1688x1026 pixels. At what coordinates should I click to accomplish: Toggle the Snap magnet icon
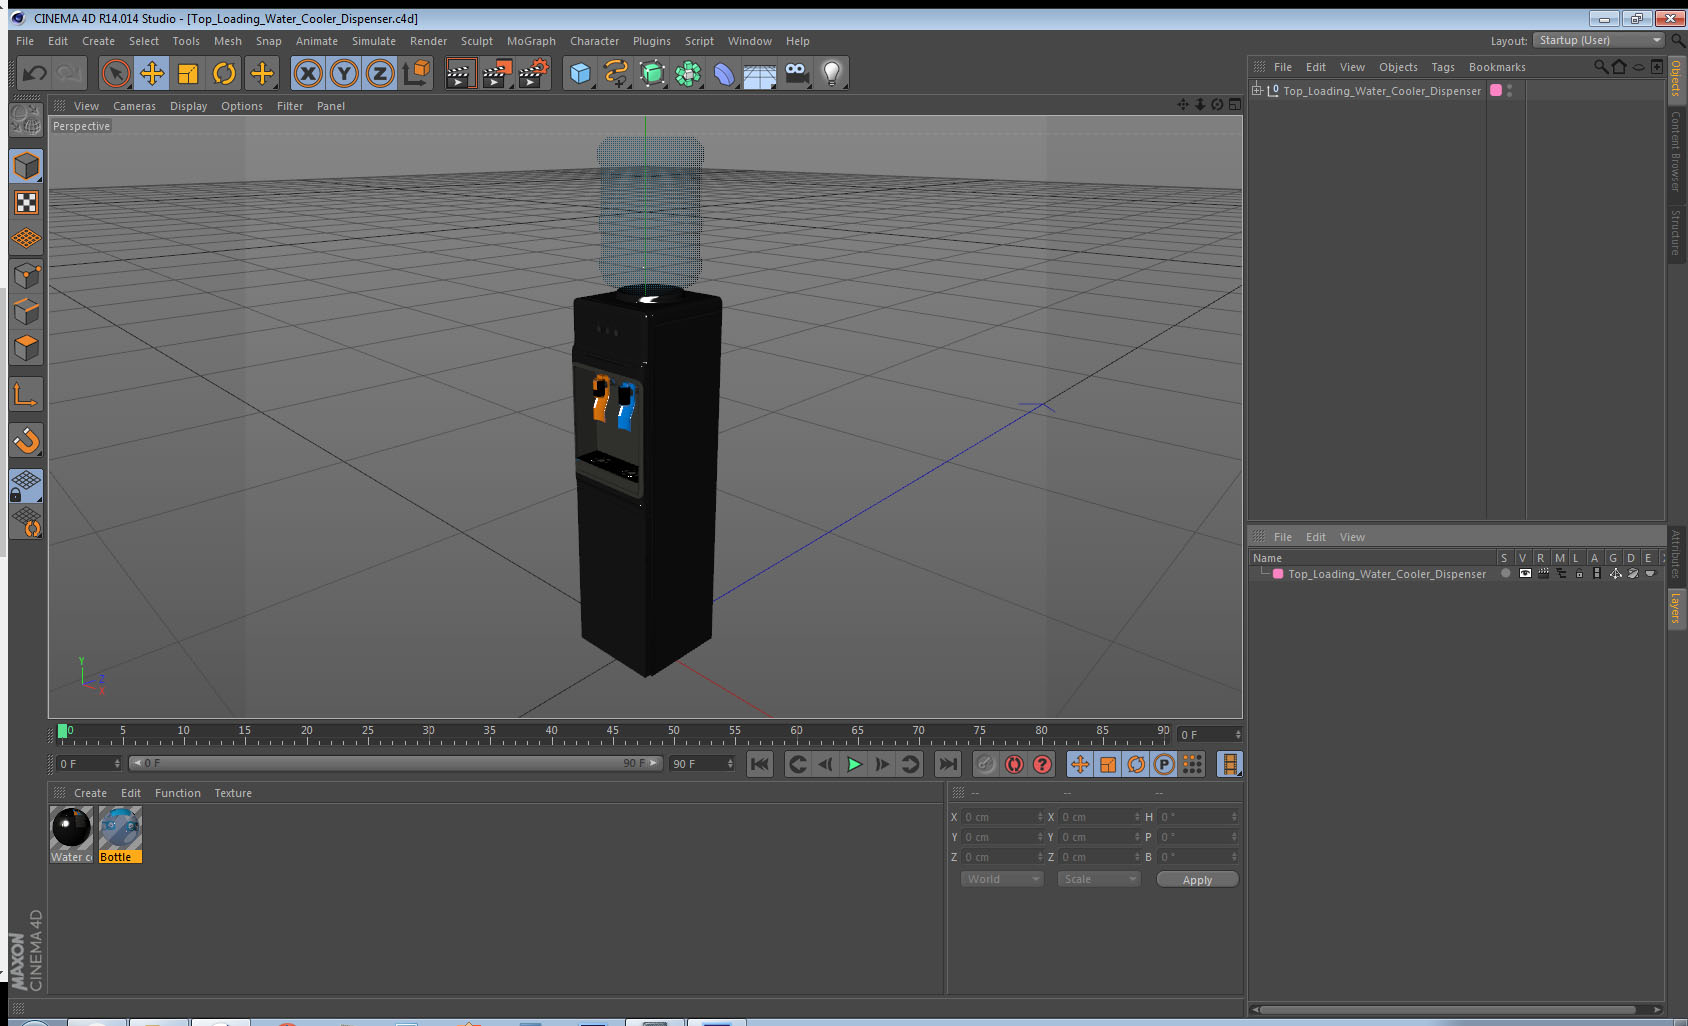tap(26, 440)
